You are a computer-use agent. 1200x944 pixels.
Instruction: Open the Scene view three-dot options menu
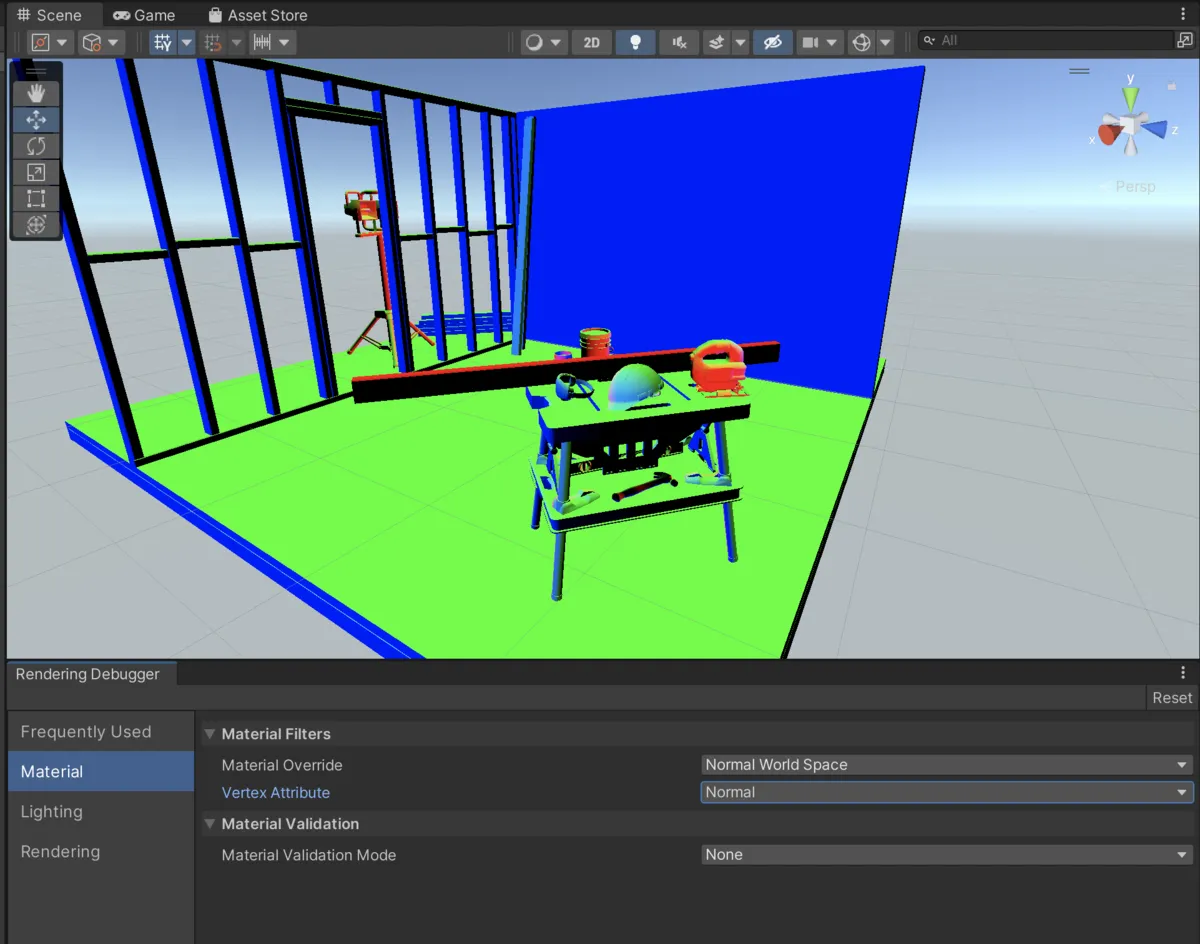(x=1184, y=15)
